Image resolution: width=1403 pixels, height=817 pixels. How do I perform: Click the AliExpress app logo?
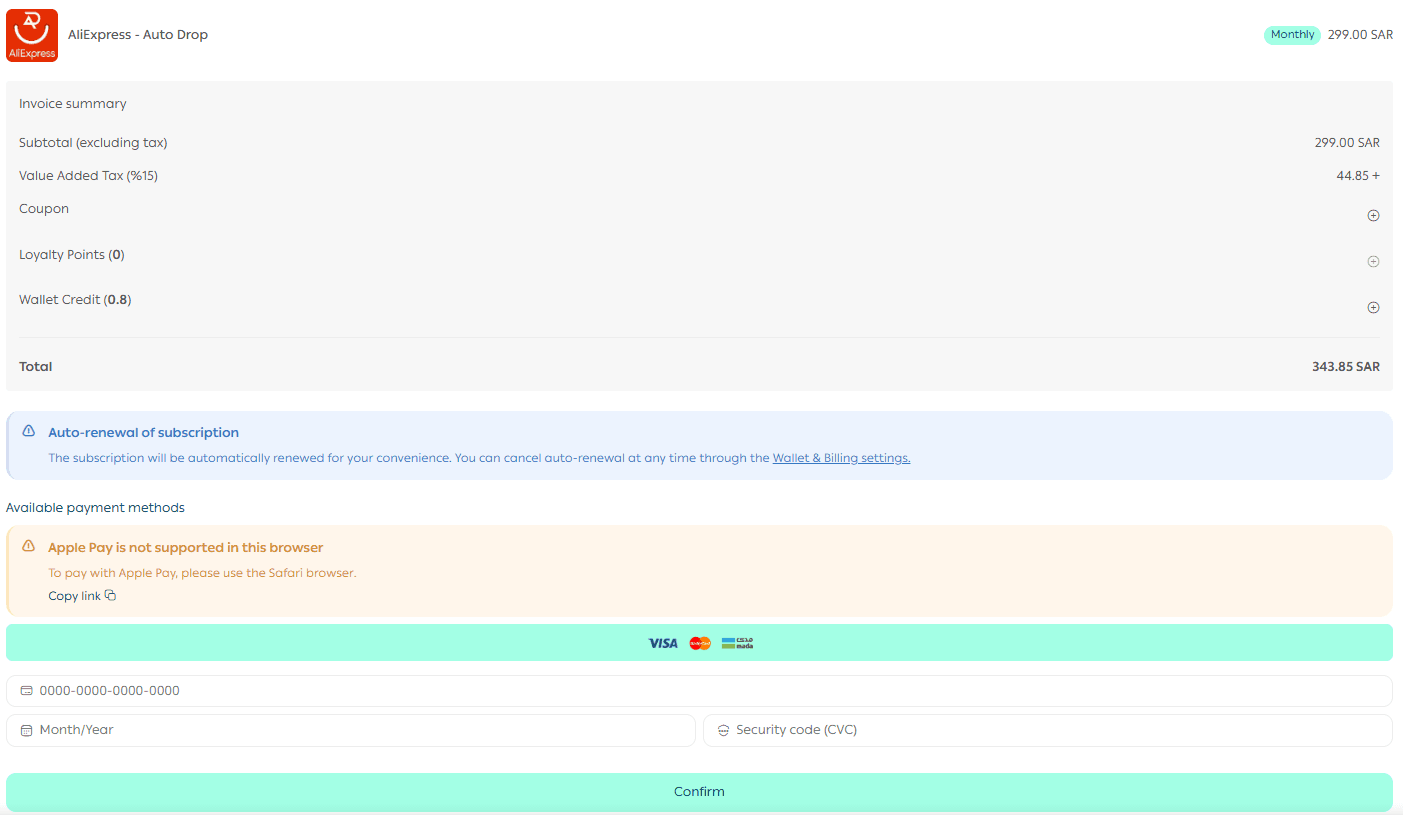point(32,35)
